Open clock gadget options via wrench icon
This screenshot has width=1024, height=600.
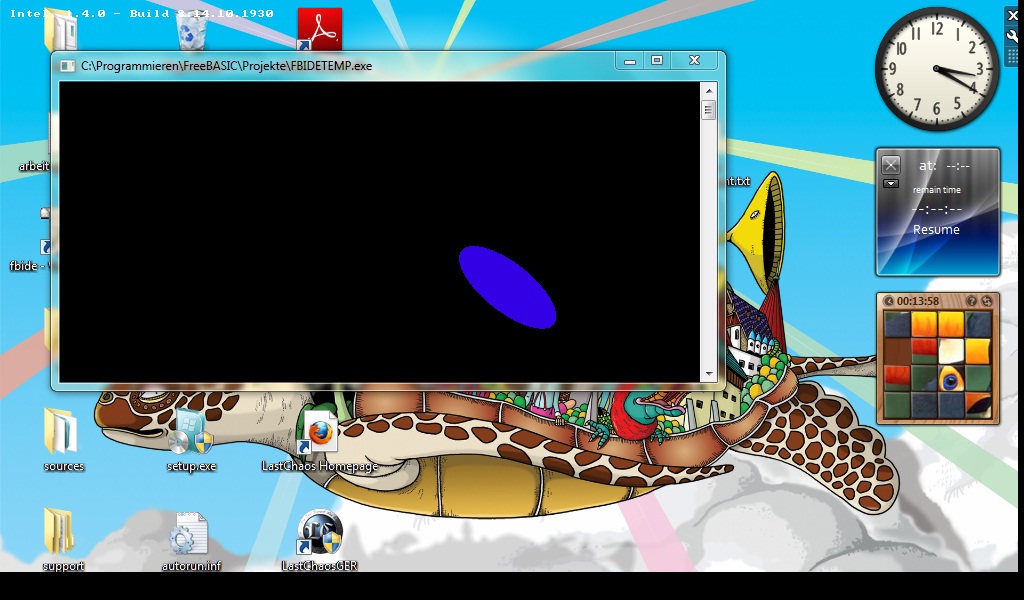pyautogui.click(x=1012, y=36)
